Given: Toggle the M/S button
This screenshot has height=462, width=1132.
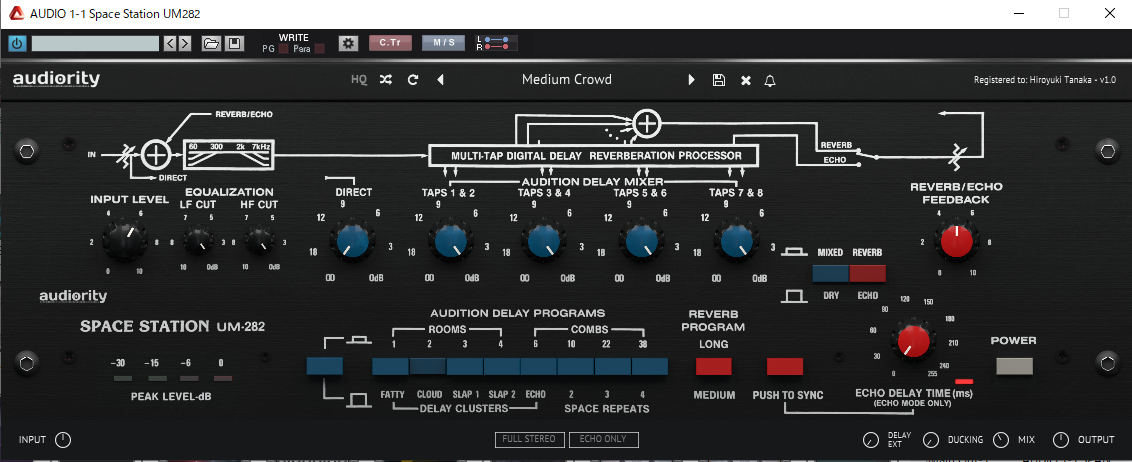Looking at the screenshot, I should click(443, 43).
